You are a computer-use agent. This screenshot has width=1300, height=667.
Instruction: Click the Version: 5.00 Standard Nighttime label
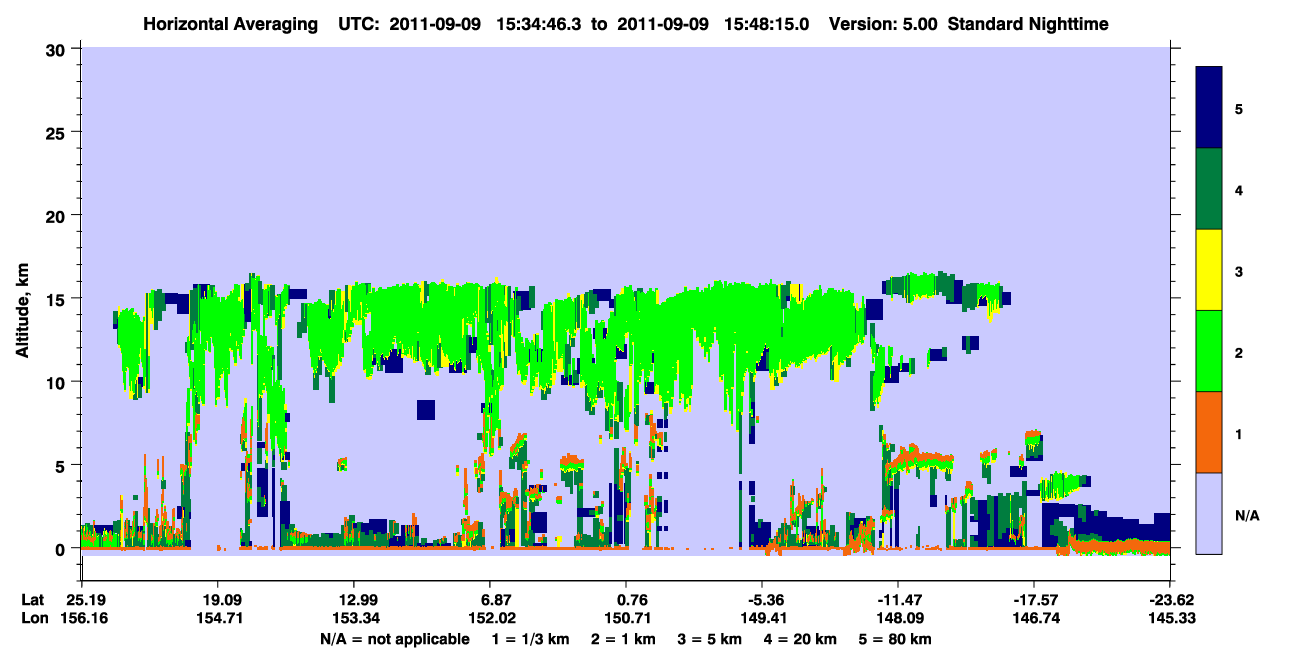[969, 23]
